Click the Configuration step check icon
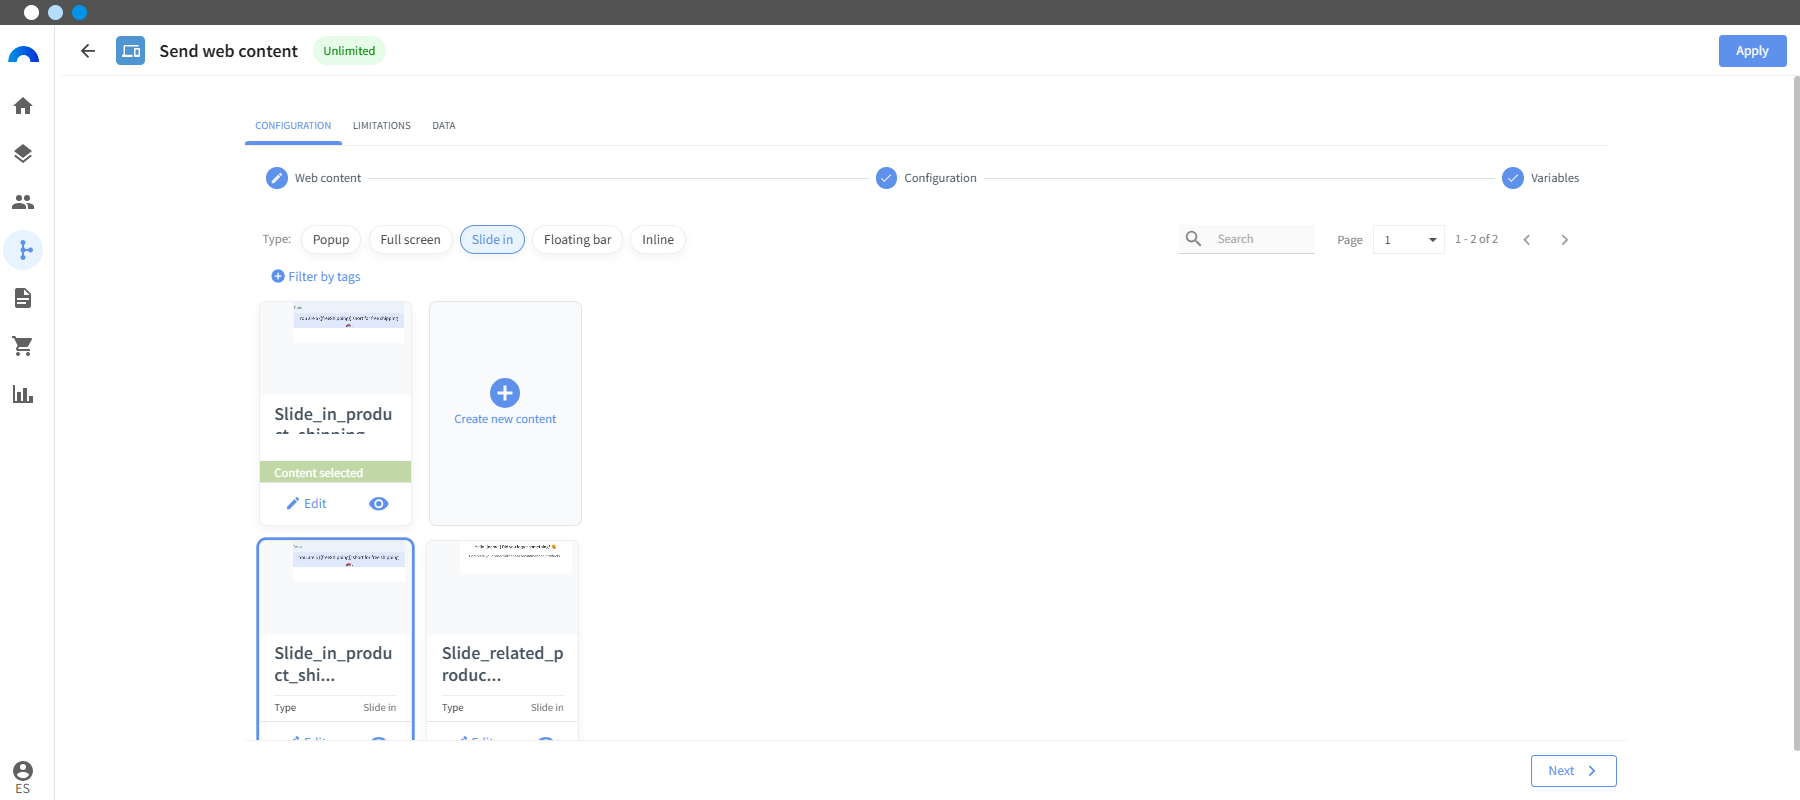 click(x=886, y=178)
